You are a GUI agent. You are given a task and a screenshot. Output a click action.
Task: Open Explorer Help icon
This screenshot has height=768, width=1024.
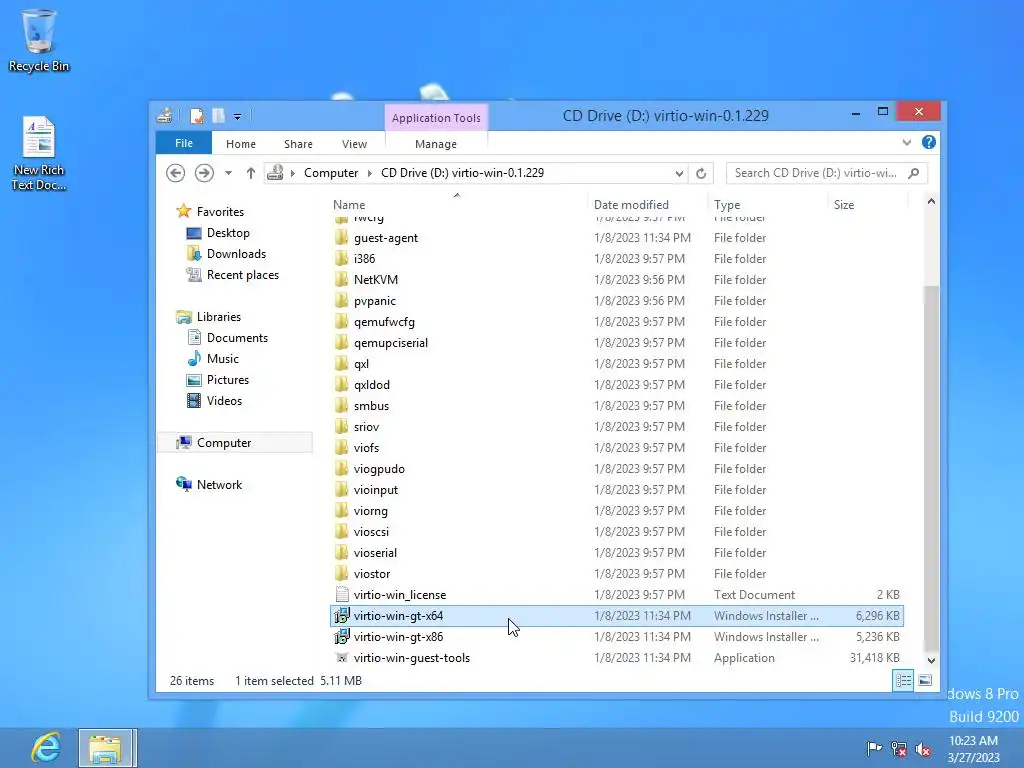[x=928, y=142]
